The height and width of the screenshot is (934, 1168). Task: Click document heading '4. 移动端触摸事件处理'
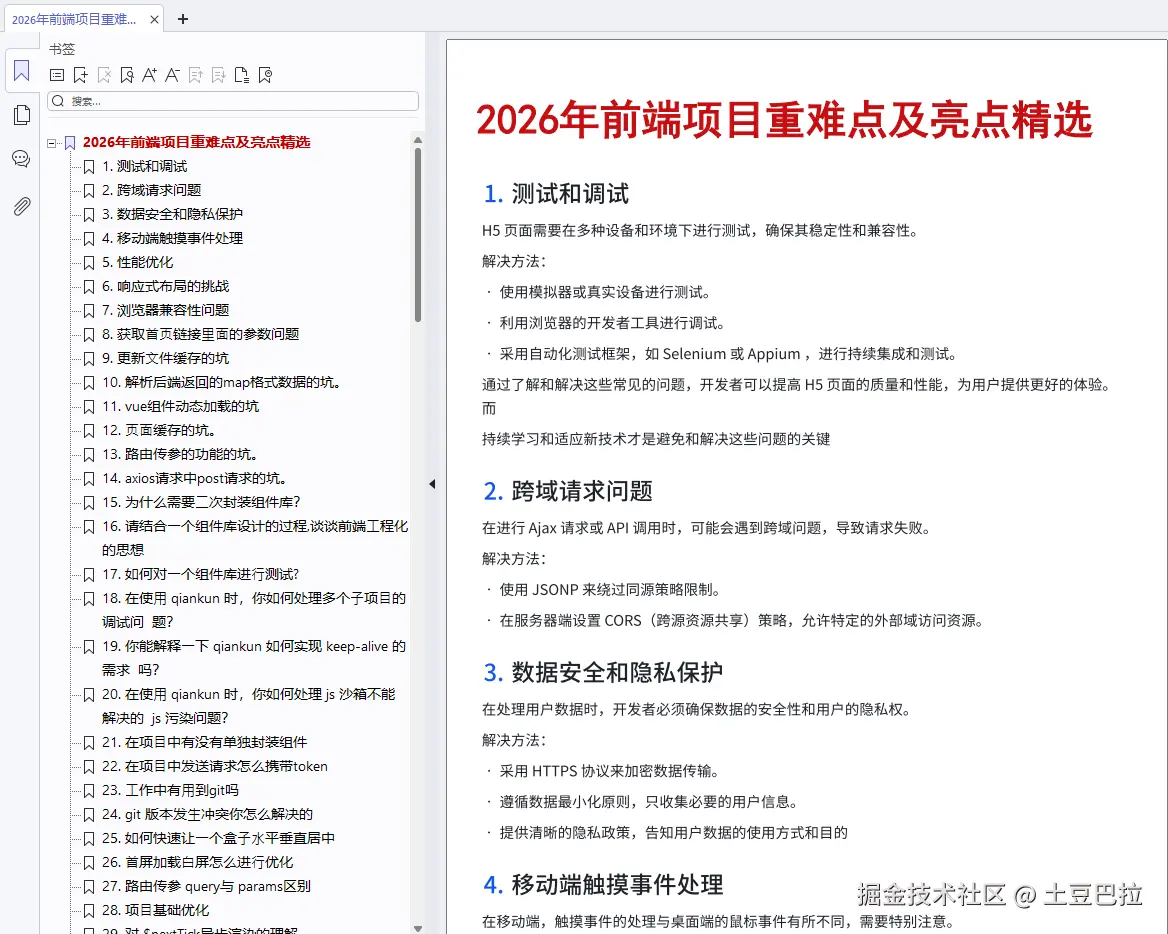tap(603, 885)
